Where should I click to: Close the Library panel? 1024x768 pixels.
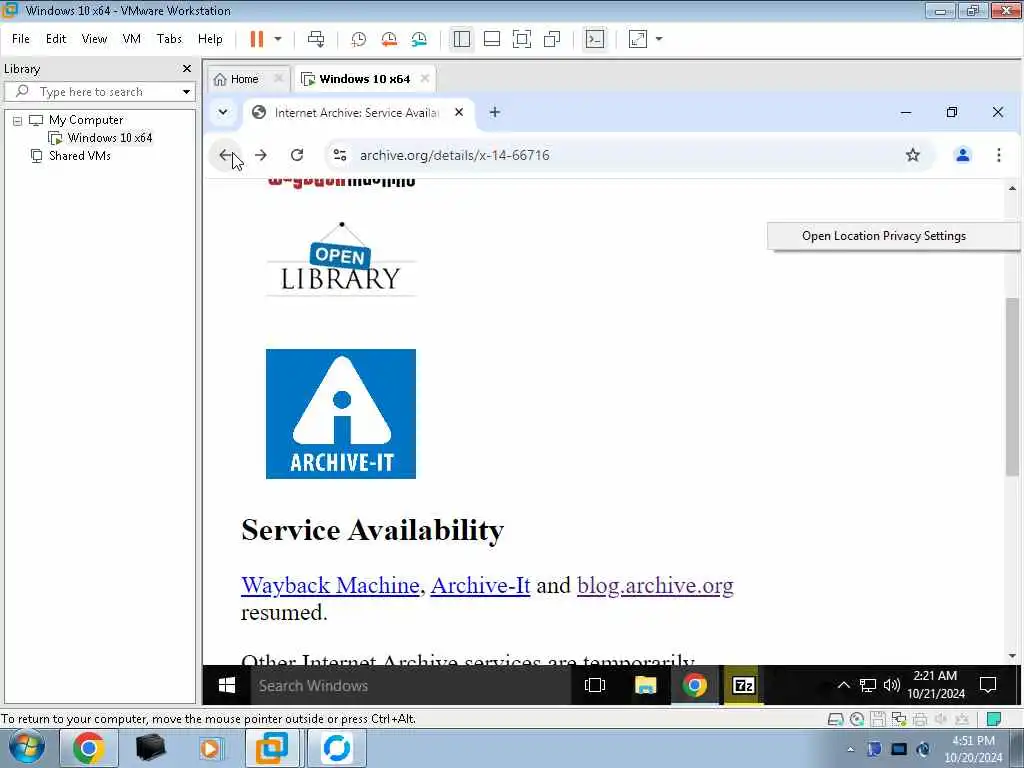pyautogui.click(x=187, y=69)
